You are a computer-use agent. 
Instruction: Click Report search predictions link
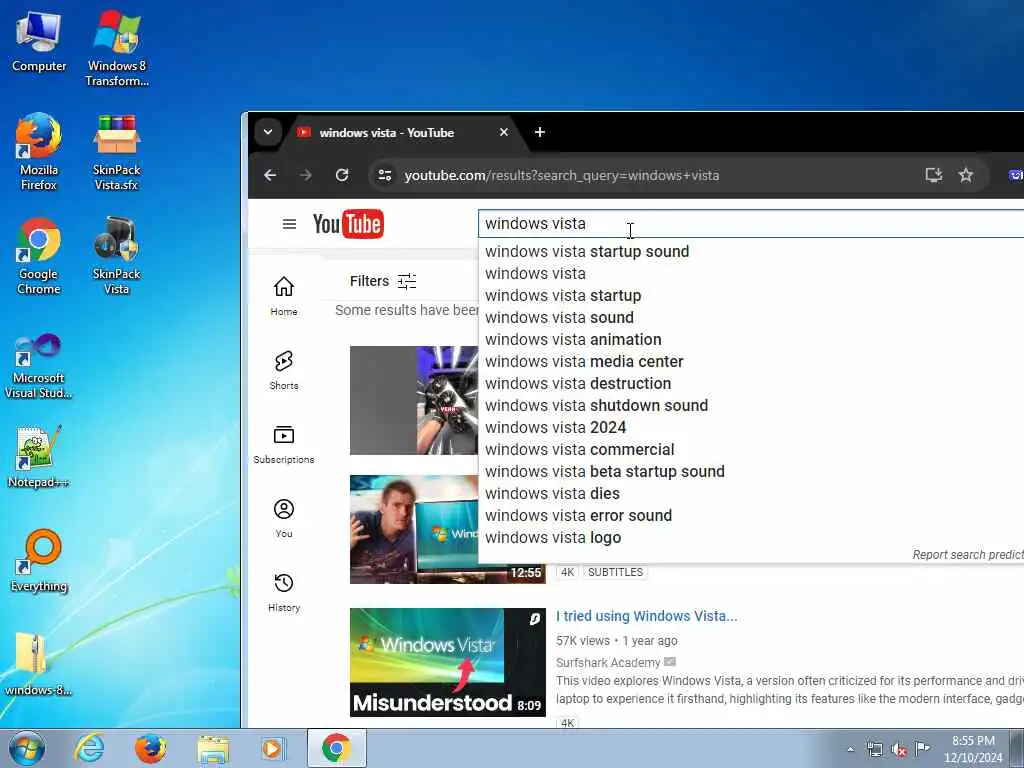point(968,554)
